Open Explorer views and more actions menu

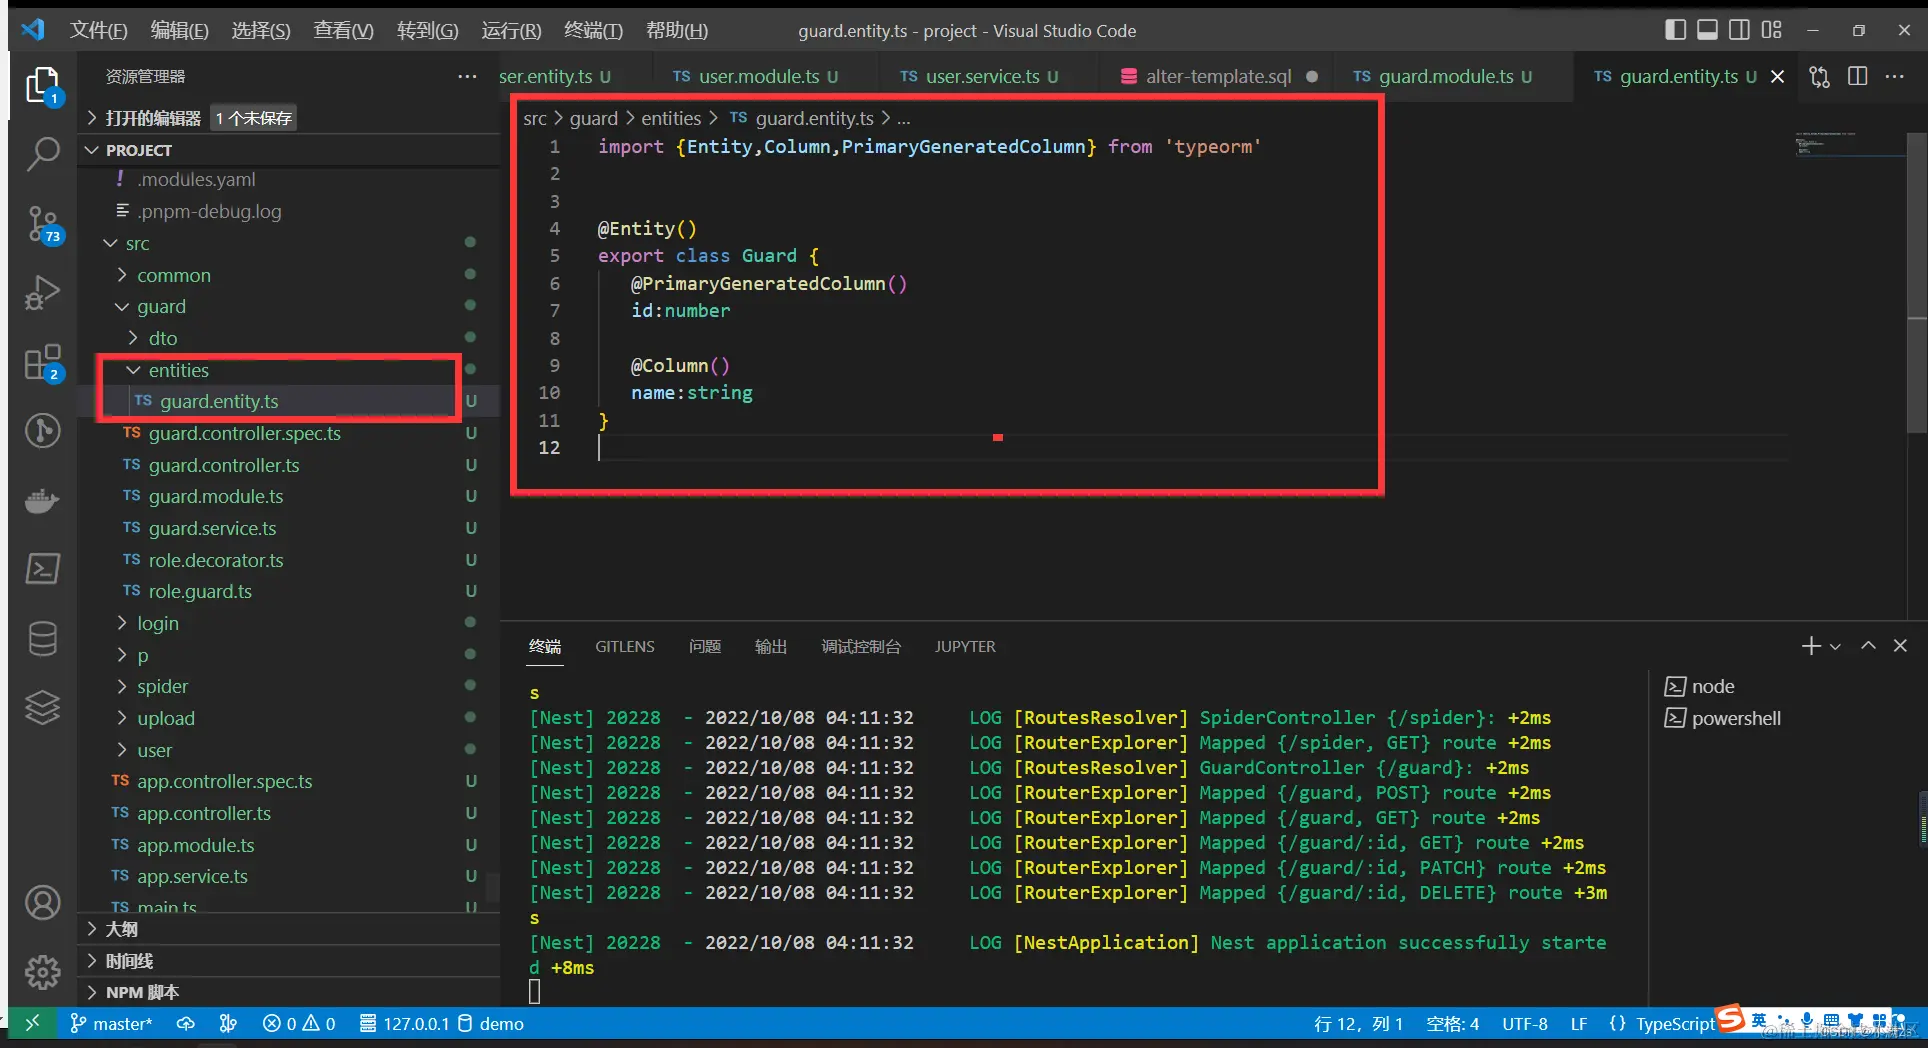click(x=467, y=77)
